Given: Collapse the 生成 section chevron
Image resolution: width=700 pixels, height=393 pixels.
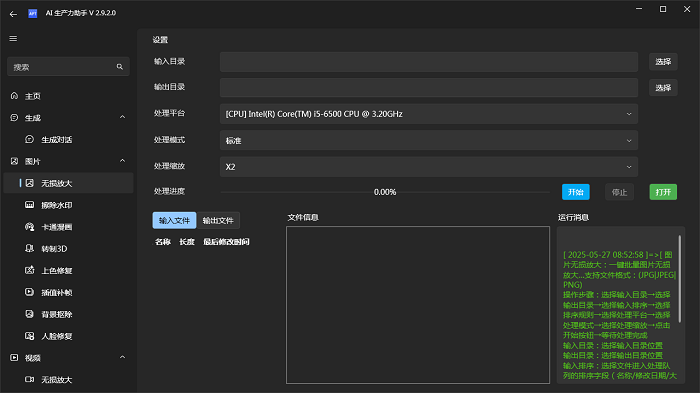Looking at the screenshot, I should (122, 117).
